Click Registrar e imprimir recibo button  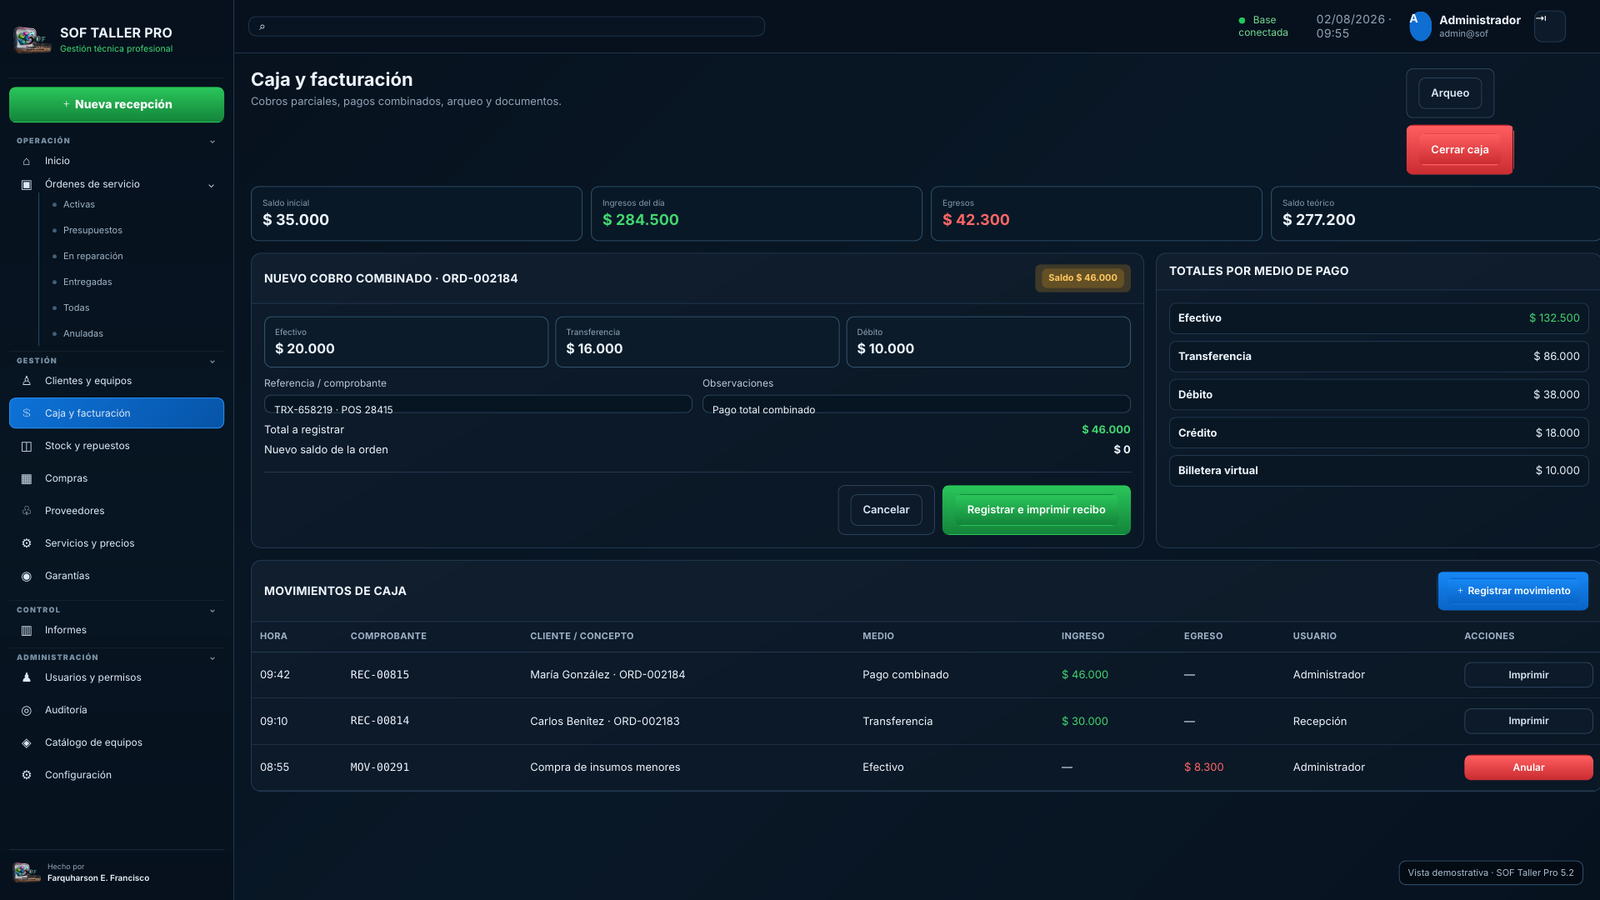(1036, 510)
